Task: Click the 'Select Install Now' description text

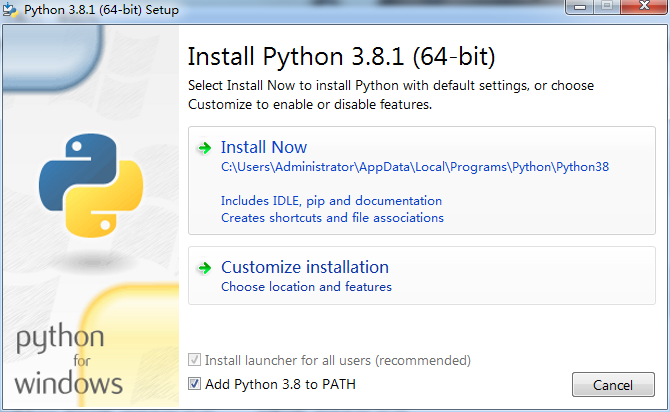Action: 391,95
